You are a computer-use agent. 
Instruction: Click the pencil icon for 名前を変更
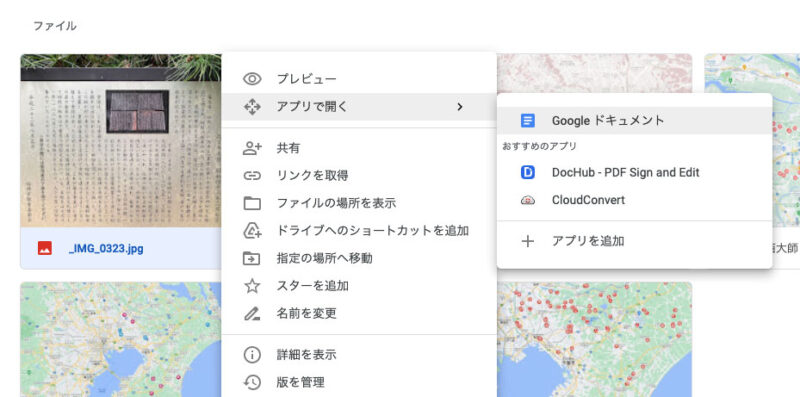coord(252,313)
